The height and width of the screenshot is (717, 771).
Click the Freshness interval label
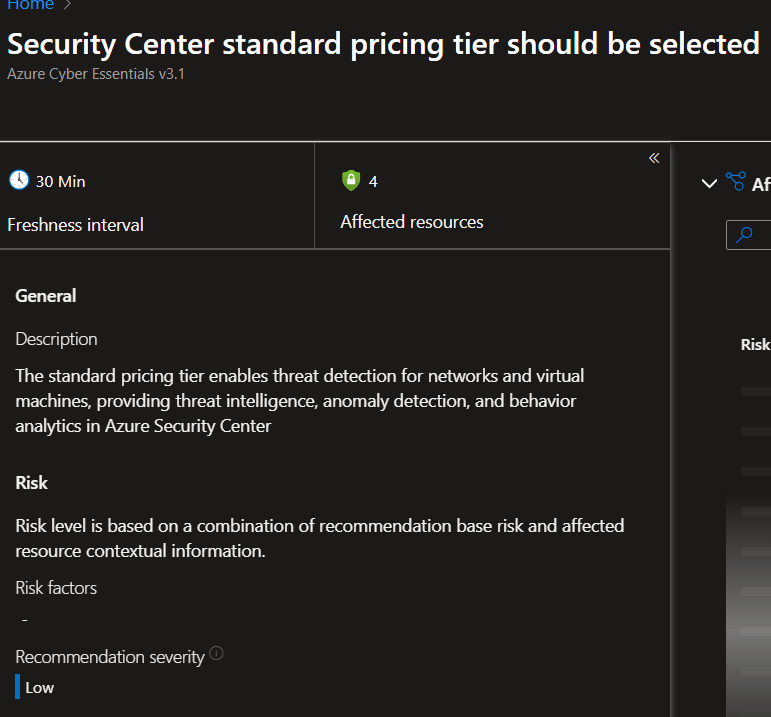tap(75, 225)
